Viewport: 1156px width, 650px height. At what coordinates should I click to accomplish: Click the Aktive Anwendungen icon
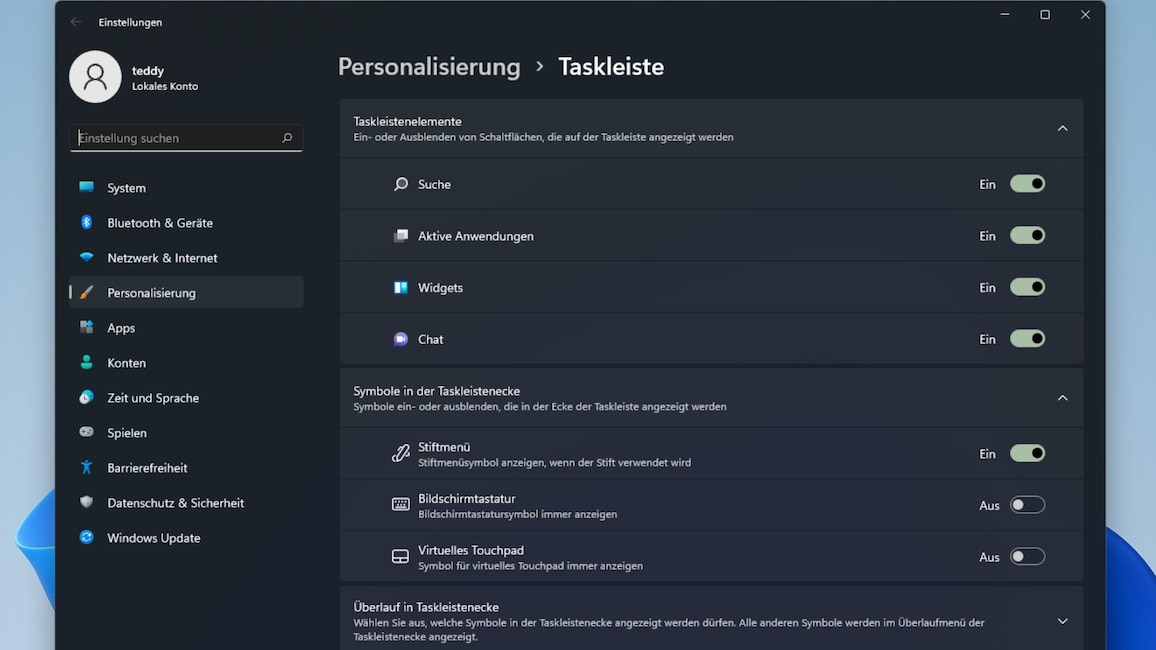point(401,235)
